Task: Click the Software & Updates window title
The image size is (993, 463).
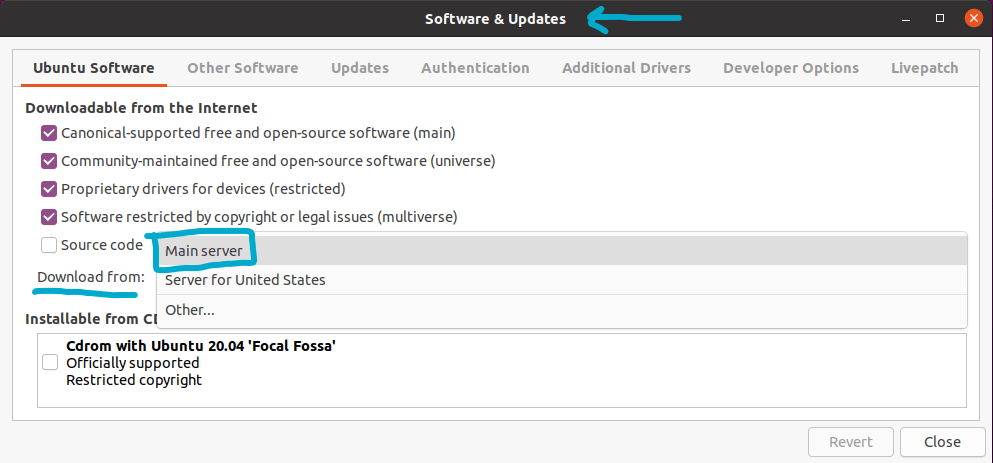Action: pyautogui.click(x=495, y=19)
